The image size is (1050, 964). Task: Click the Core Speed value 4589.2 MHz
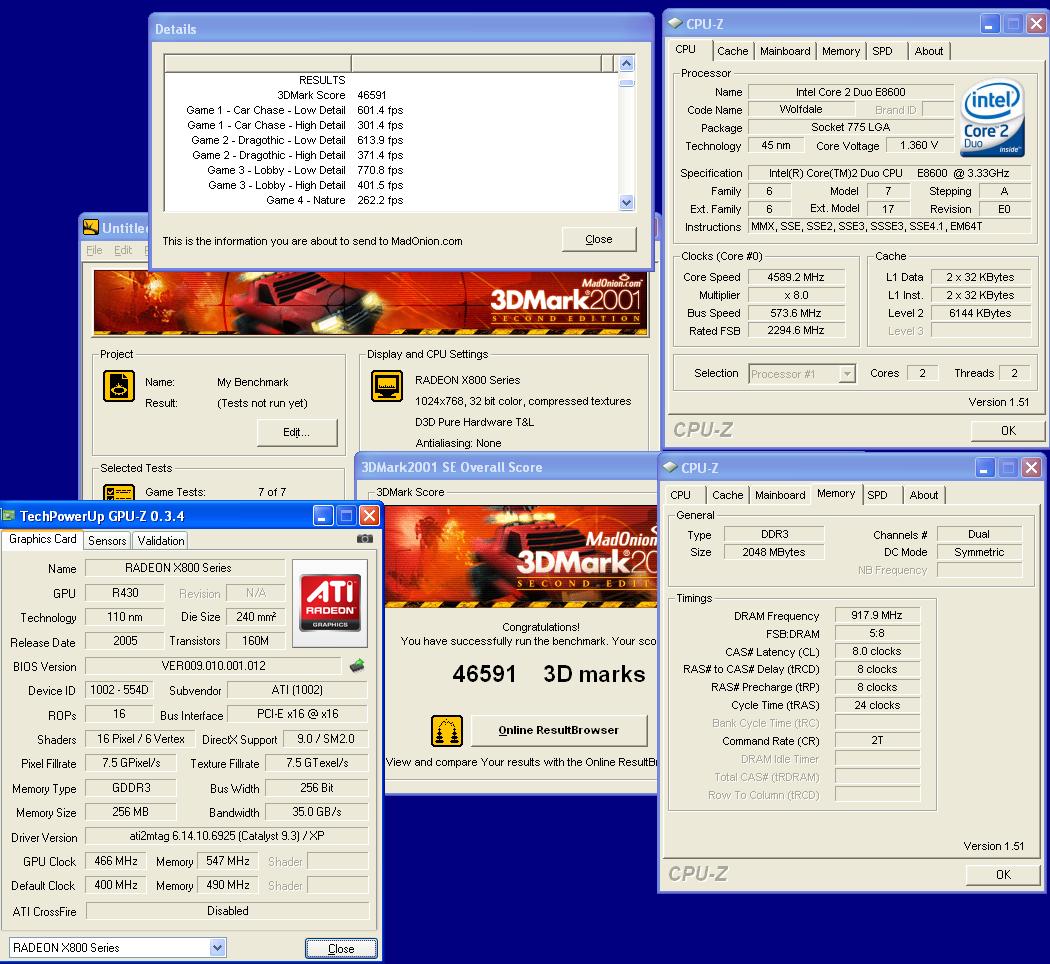[x=796, y=277]
